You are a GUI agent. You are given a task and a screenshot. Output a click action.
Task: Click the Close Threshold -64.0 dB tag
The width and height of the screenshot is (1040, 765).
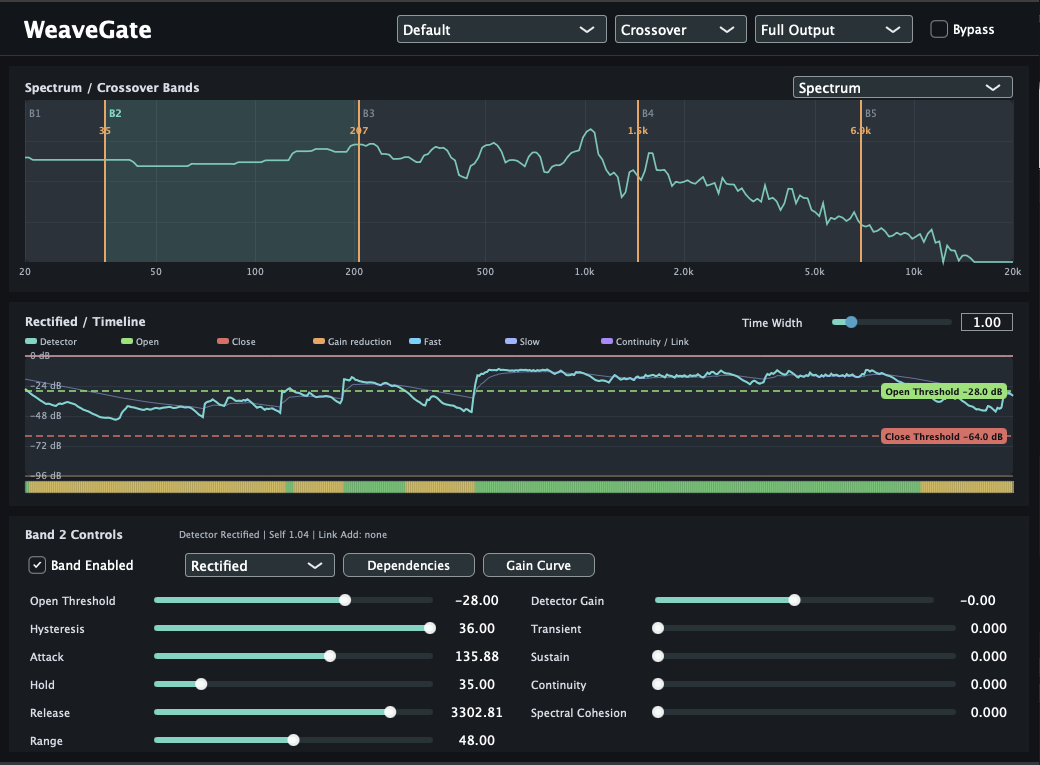[x=943, y=437]
